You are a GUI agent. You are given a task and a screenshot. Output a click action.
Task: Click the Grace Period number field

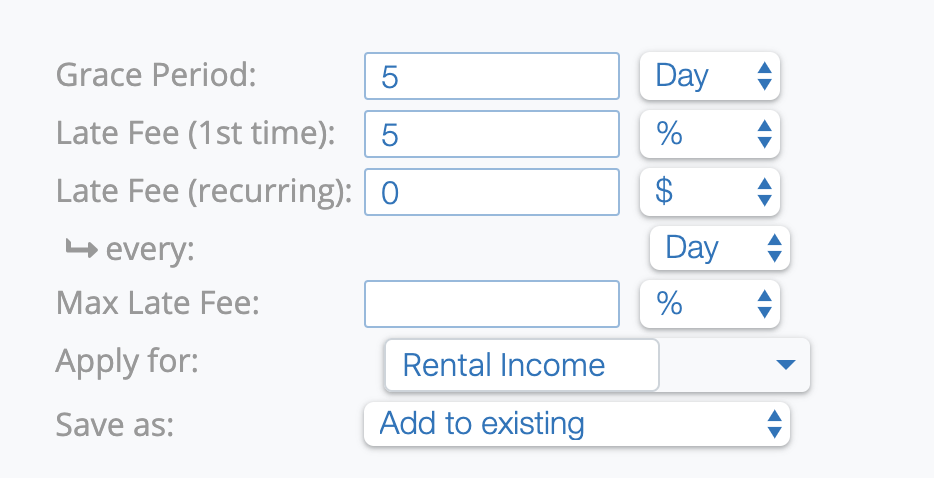pyautogui.click(x=492, y=77)
